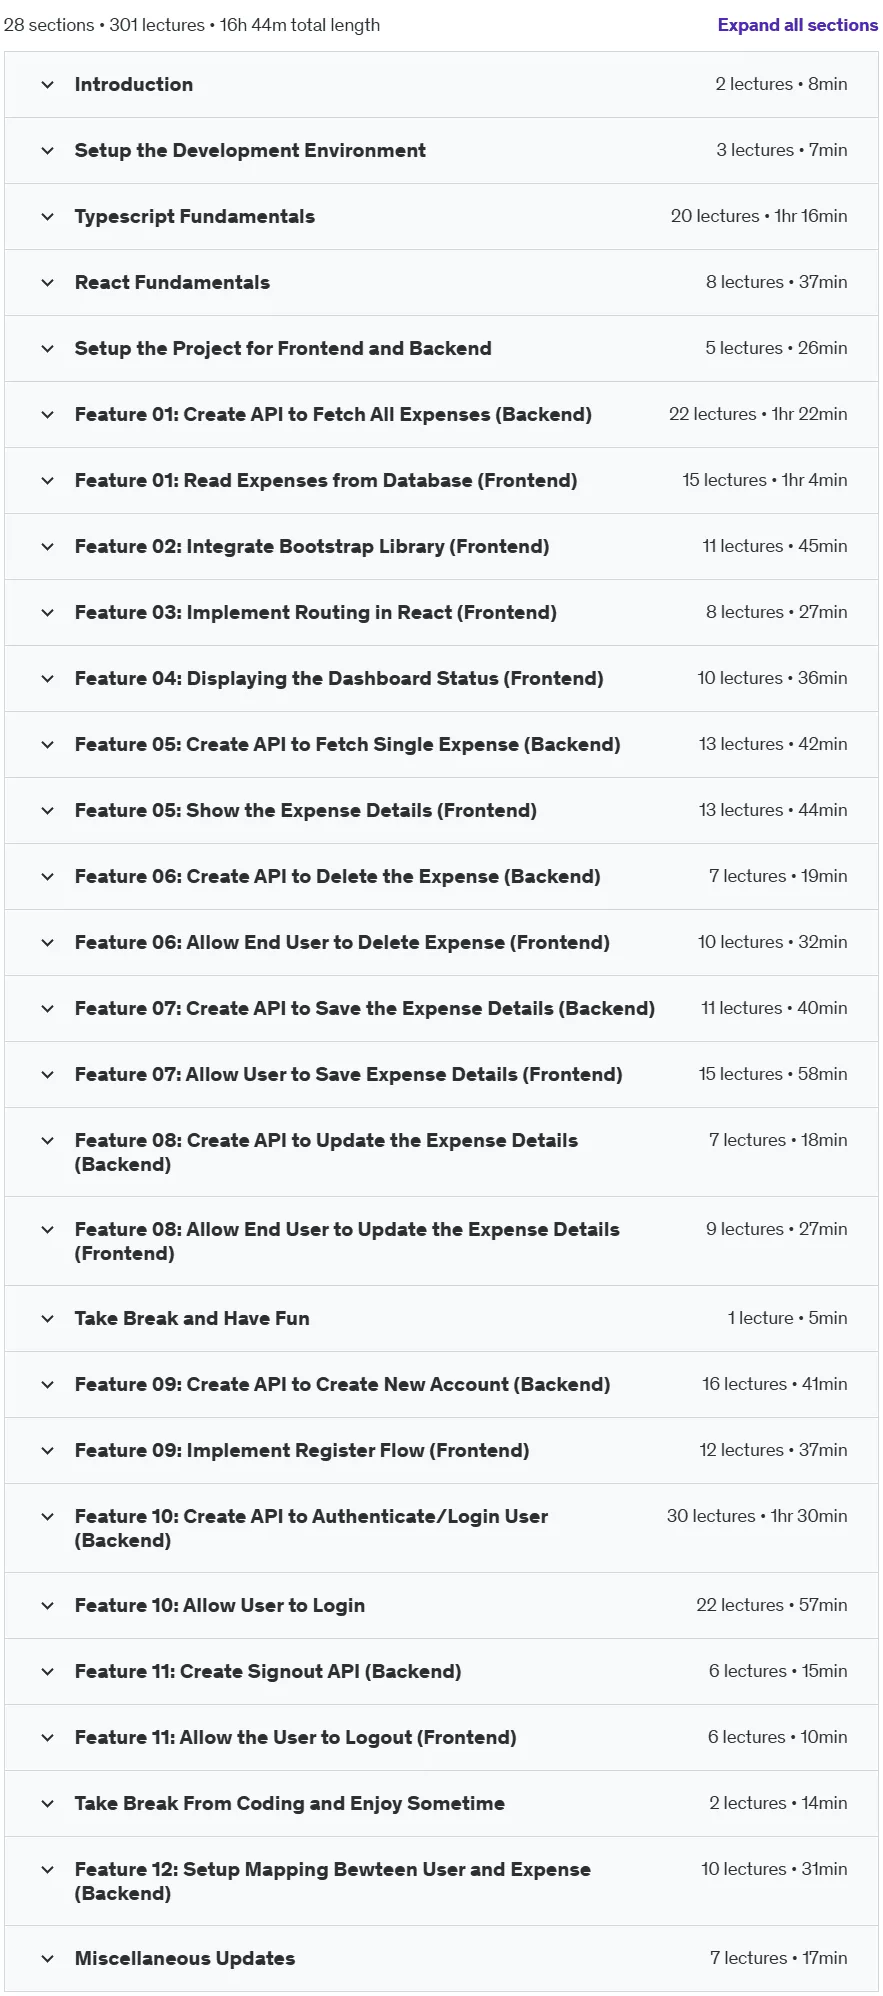Open Feature 12: Setup Mapping Between User and Expense

(441, 1882)
